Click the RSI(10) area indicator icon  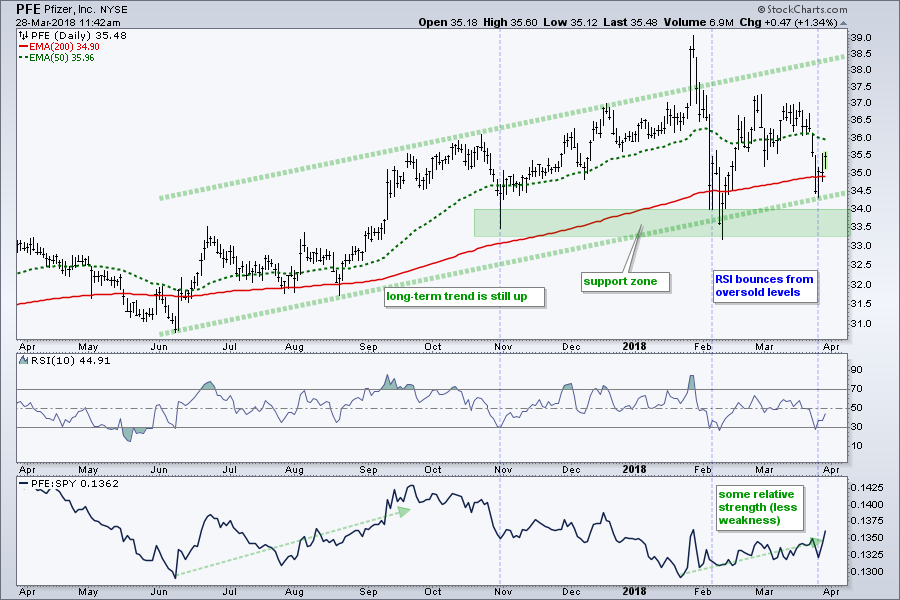pyautogui.click(x=24, y=361)
